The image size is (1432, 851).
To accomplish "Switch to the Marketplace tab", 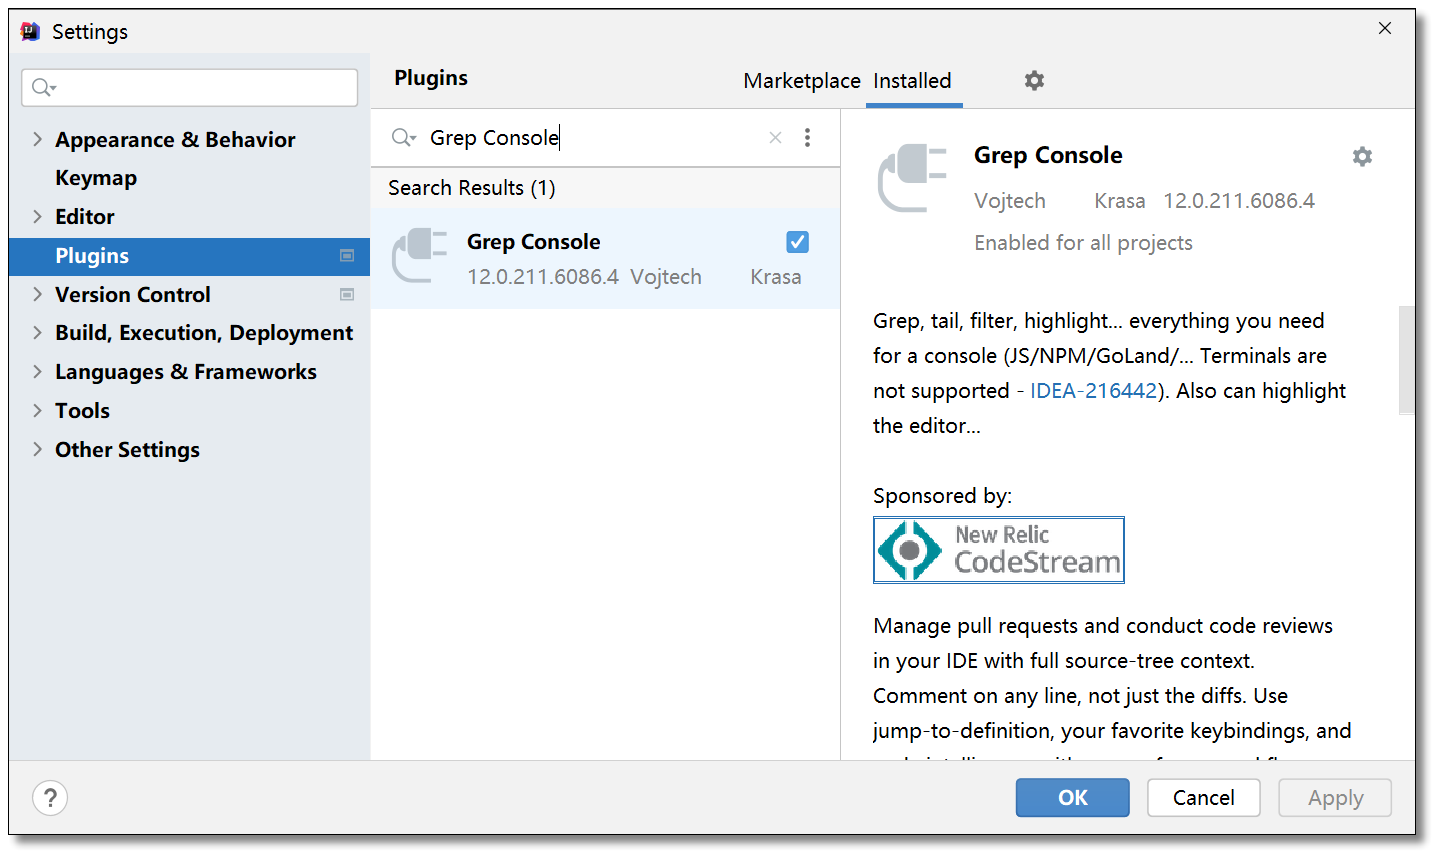I will pos(801,81).
